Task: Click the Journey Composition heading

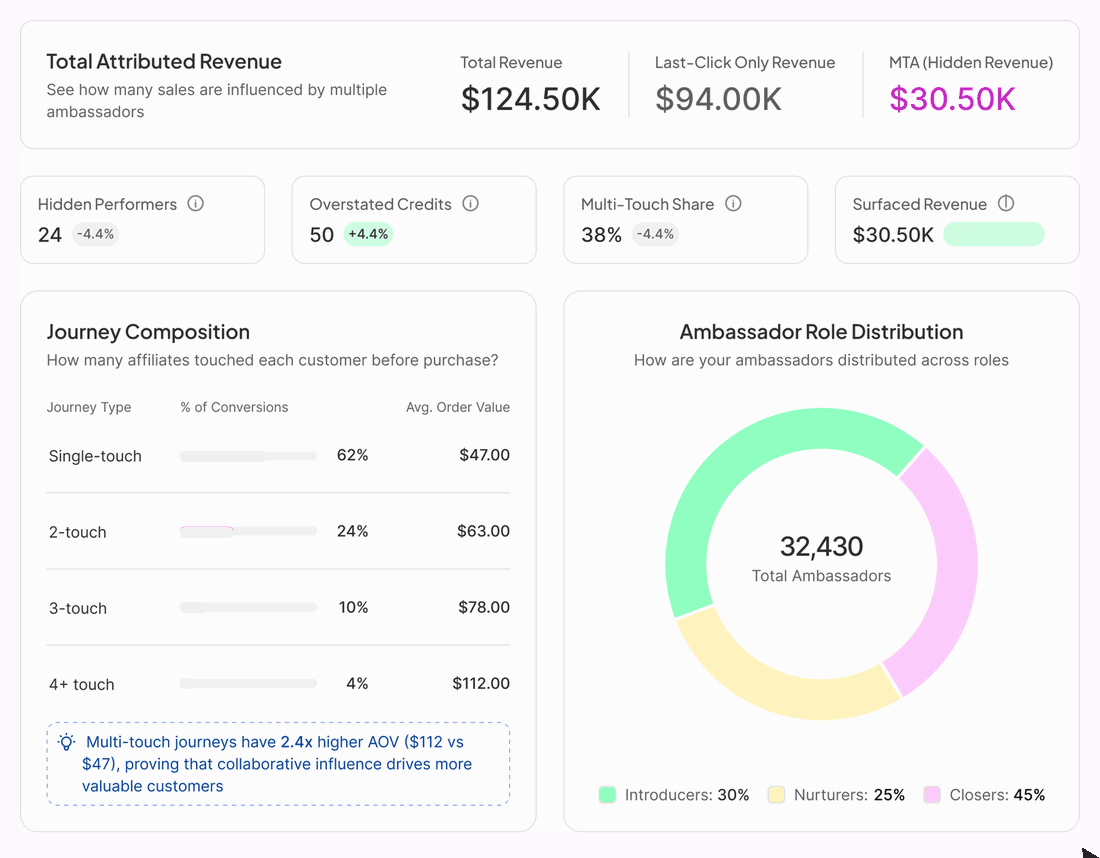Action: tap(148, 332)
